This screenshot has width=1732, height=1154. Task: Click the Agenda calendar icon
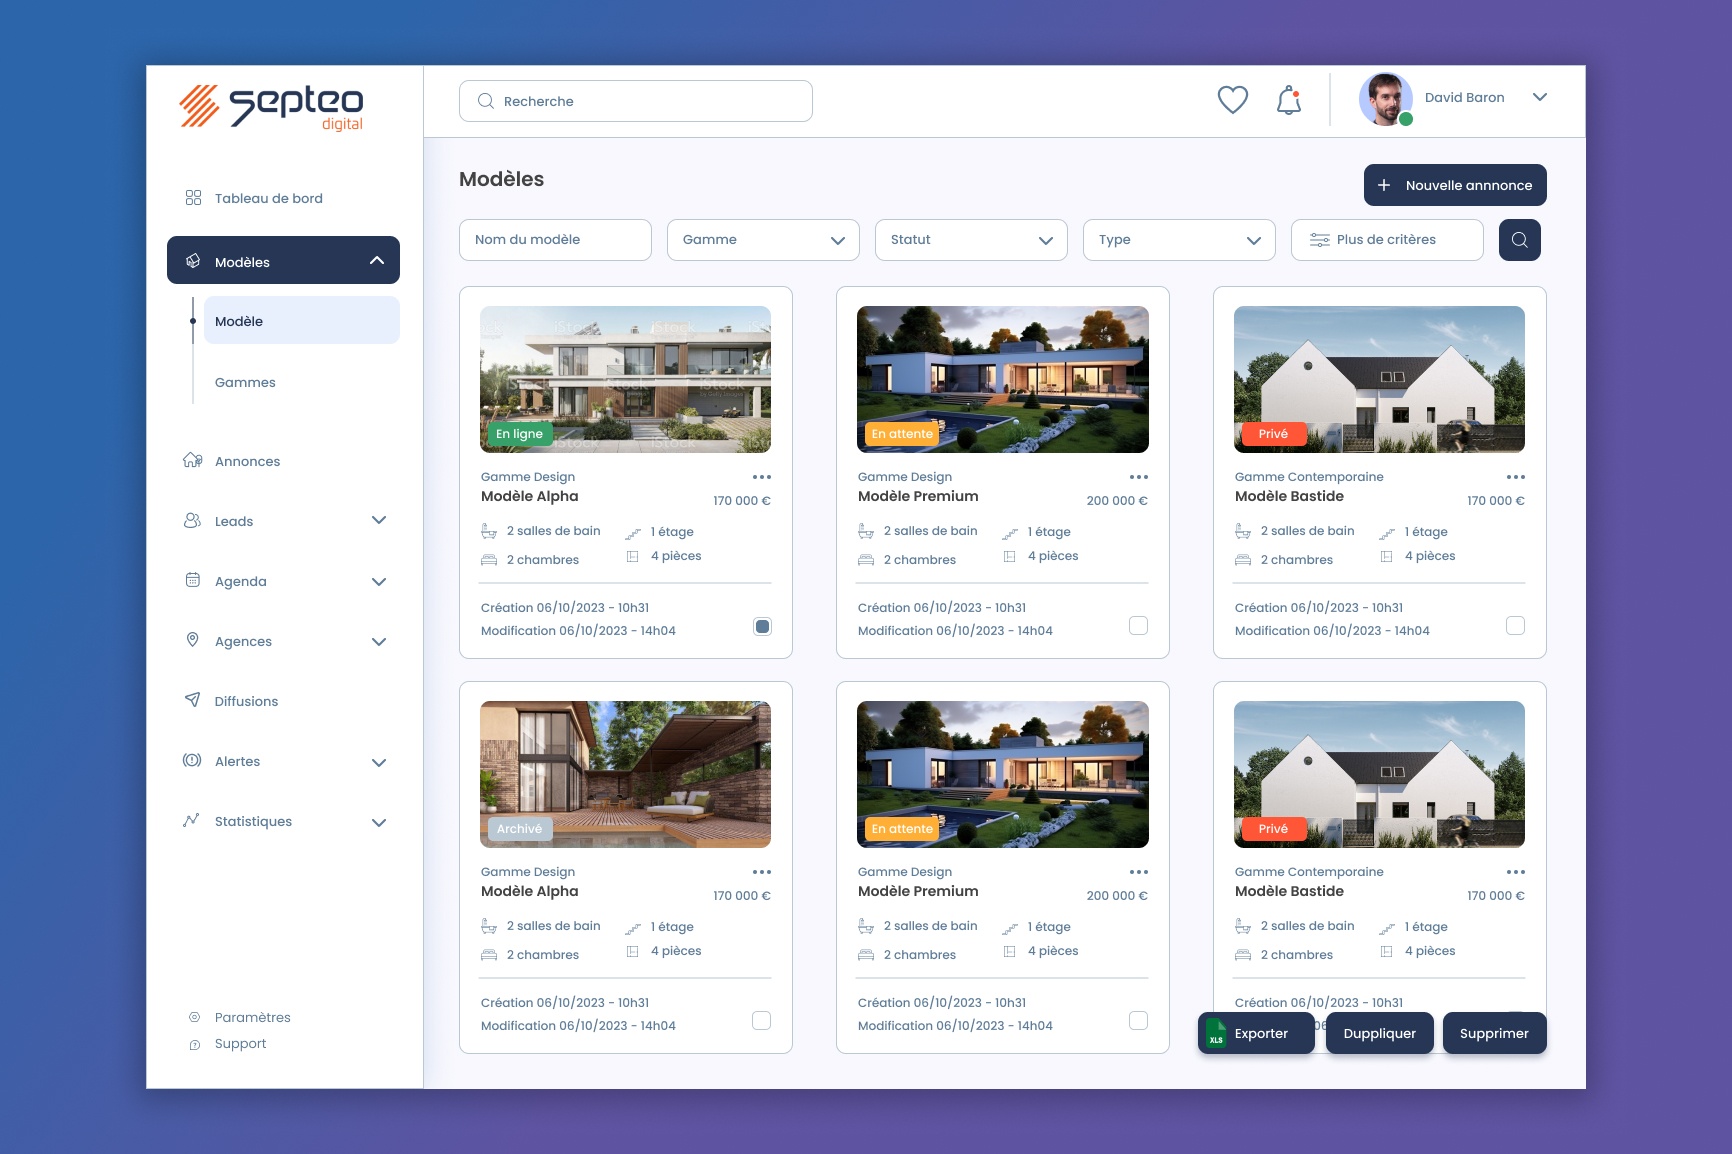click(193, 580)
